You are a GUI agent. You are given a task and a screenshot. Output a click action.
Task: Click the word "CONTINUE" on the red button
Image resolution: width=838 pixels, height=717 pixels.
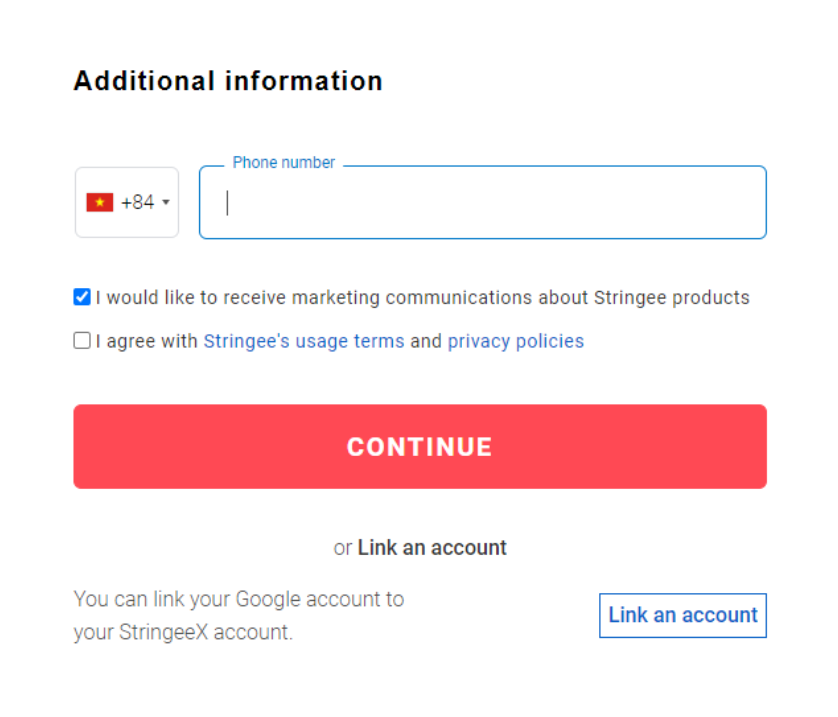[419, 447]
